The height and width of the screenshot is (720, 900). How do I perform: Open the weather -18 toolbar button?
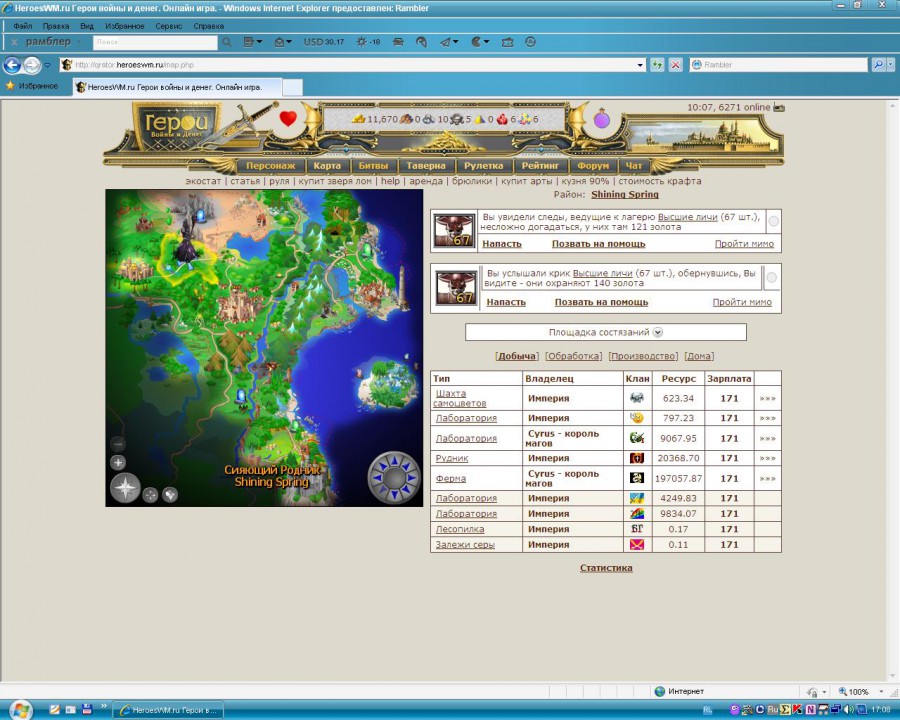click(368, 42)
